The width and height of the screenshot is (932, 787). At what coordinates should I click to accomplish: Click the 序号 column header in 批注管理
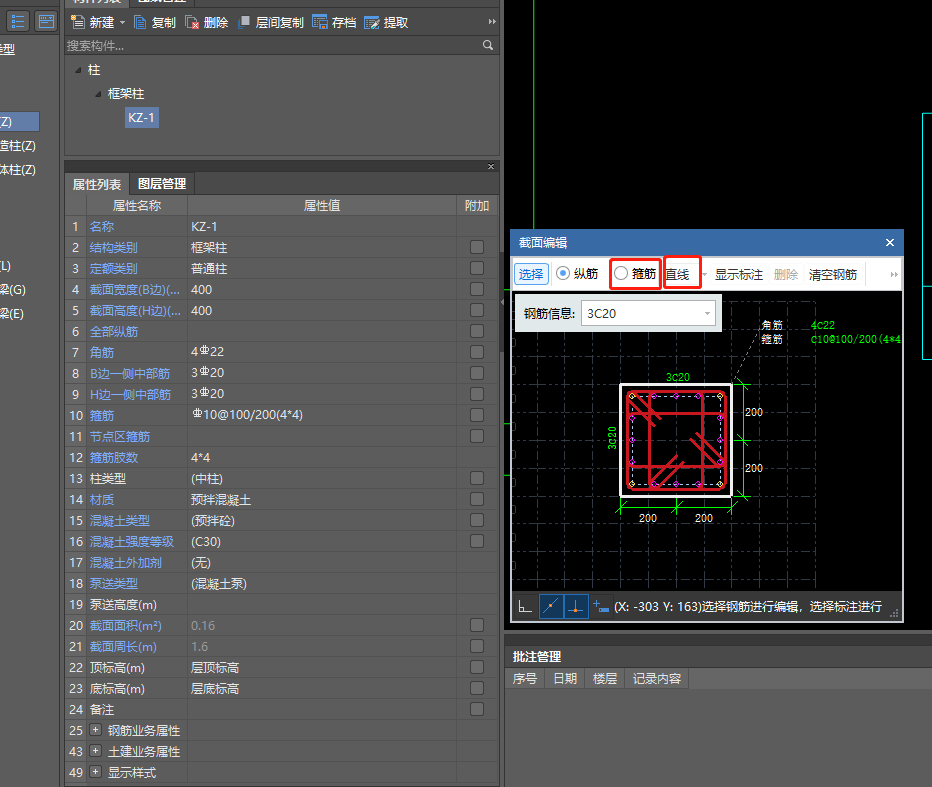(525, 679)
